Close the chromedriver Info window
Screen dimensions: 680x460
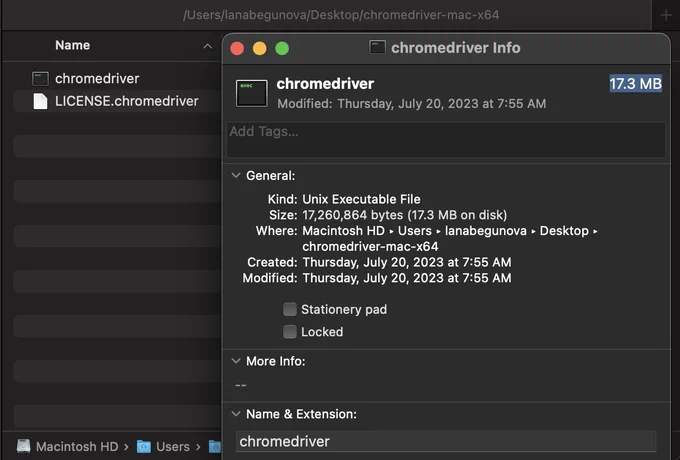[237, 48]
